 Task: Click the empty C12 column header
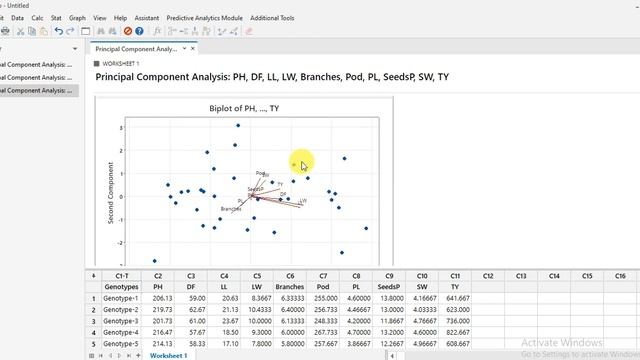(488, 276)
